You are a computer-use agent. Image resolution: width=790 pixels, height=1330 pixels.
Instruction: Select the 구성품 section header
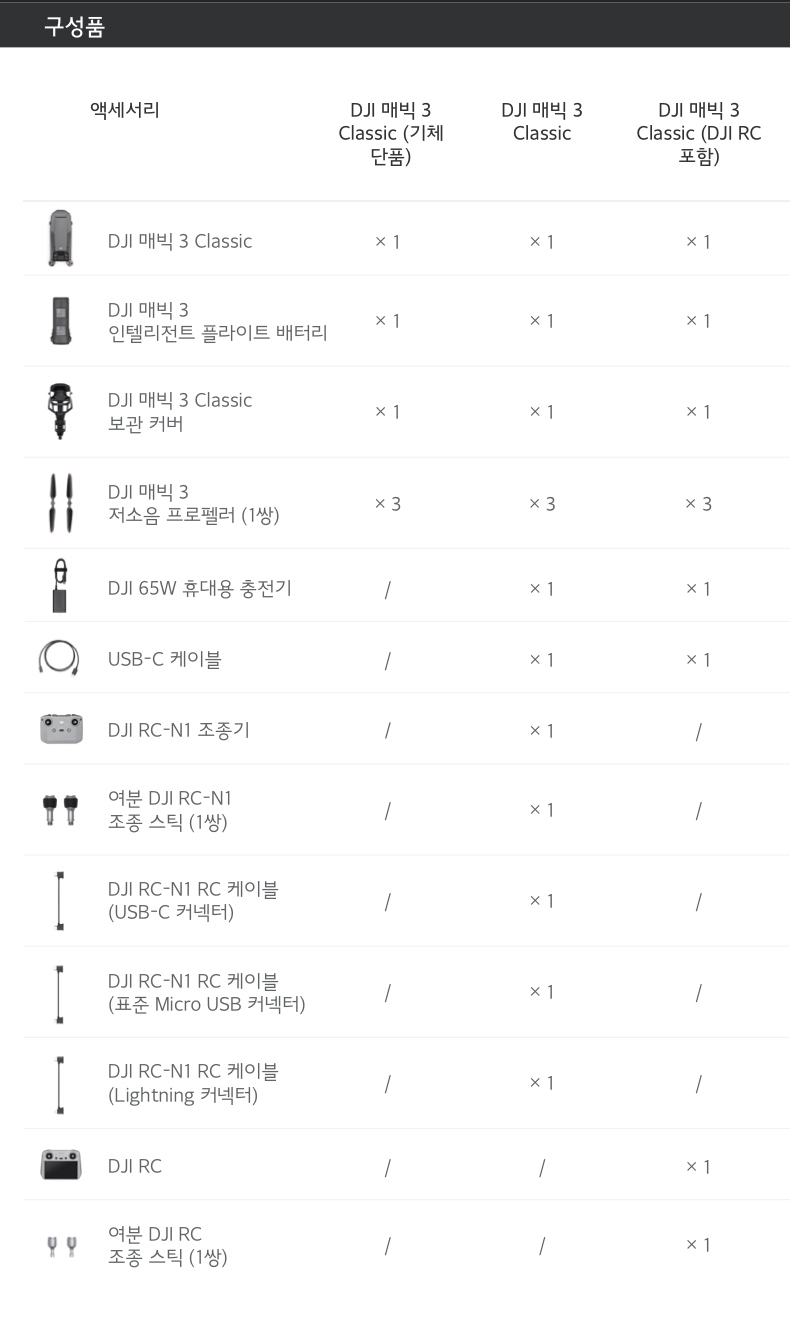tap(74, 27)
